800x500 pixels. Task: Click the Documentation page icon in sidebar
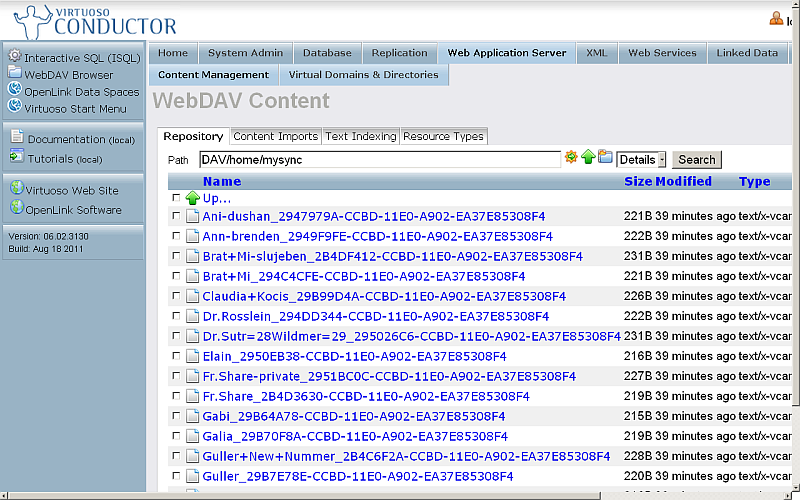click(x=17, y=139)
